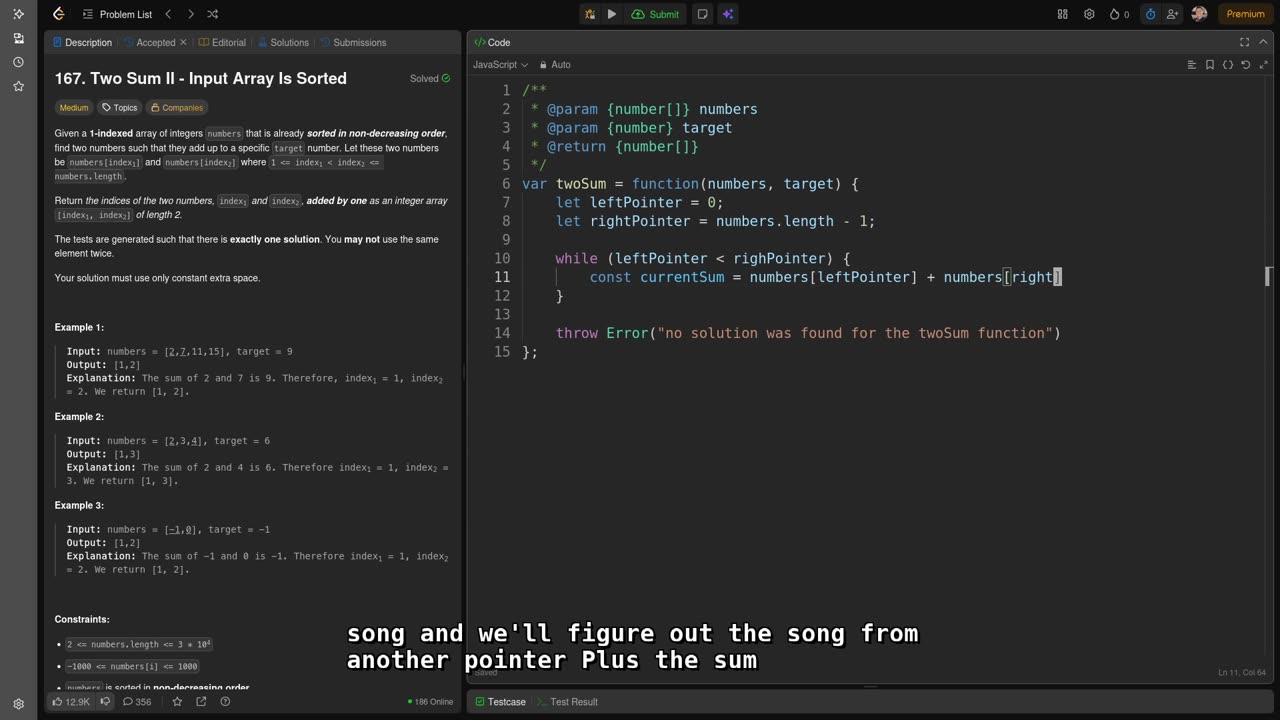Collapse the Code panel with chevron
Image resolution: width=1280 pixels, height=720 pixels.
click(1265, 42)
